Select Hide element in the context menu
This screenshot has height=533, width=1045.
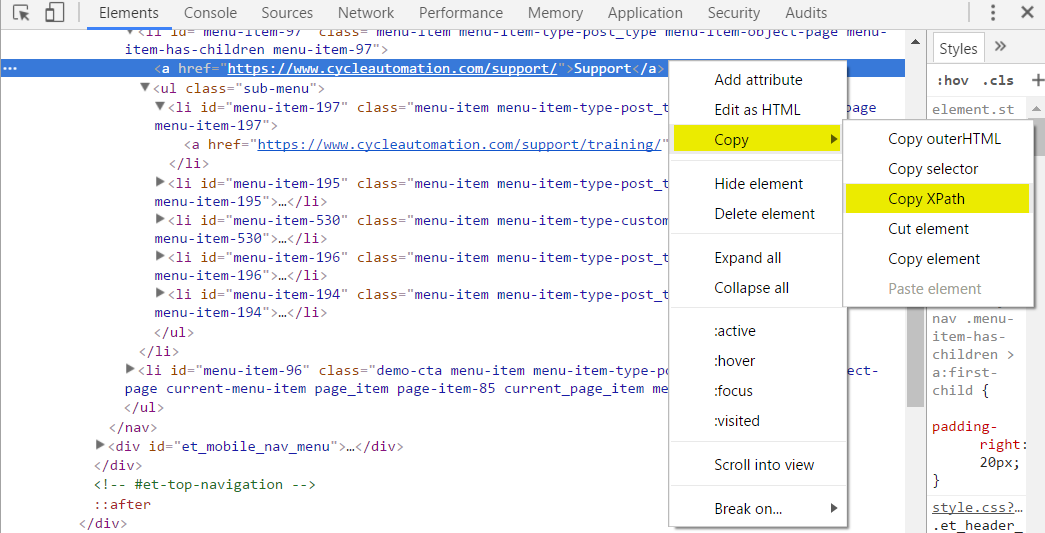tap(758, 184)
